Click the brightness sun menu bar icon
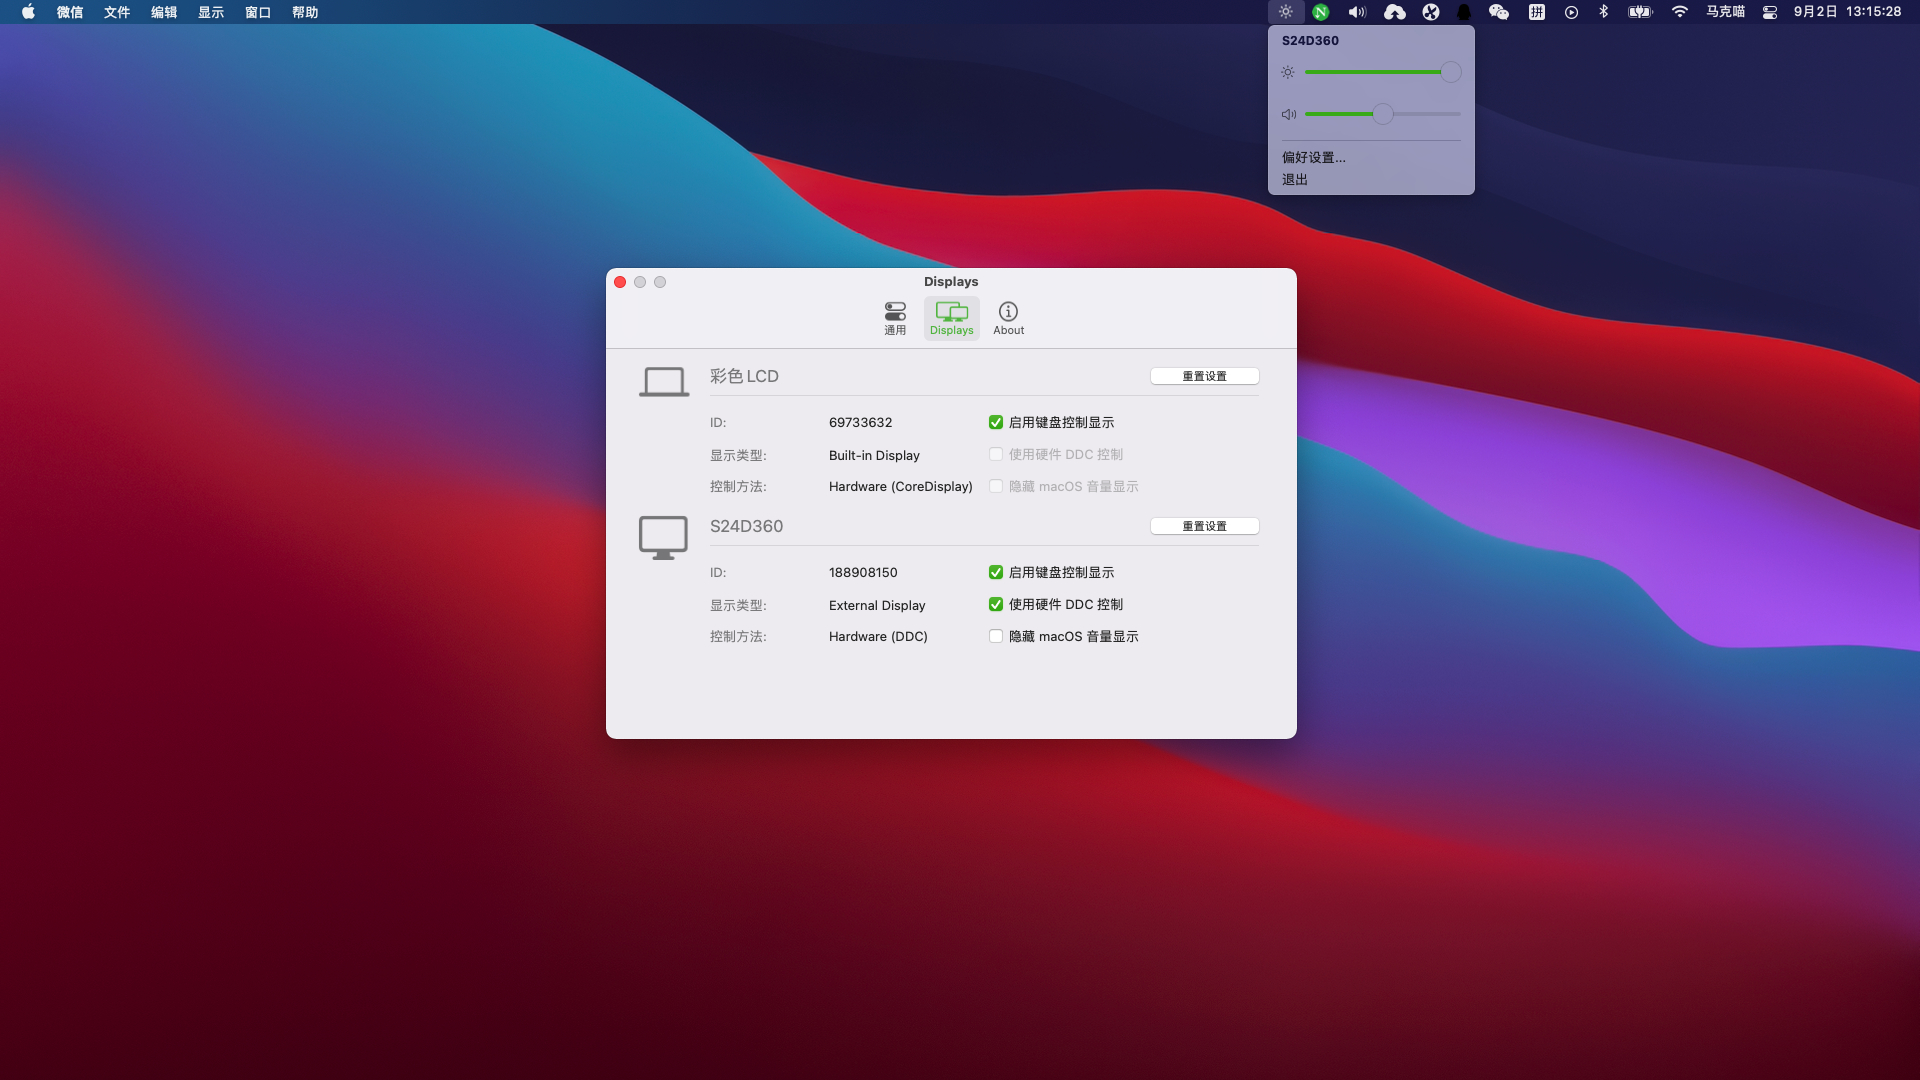Image resolution: width=1920 pixels, height=1080 pixels. click(x=1286, y=12)
